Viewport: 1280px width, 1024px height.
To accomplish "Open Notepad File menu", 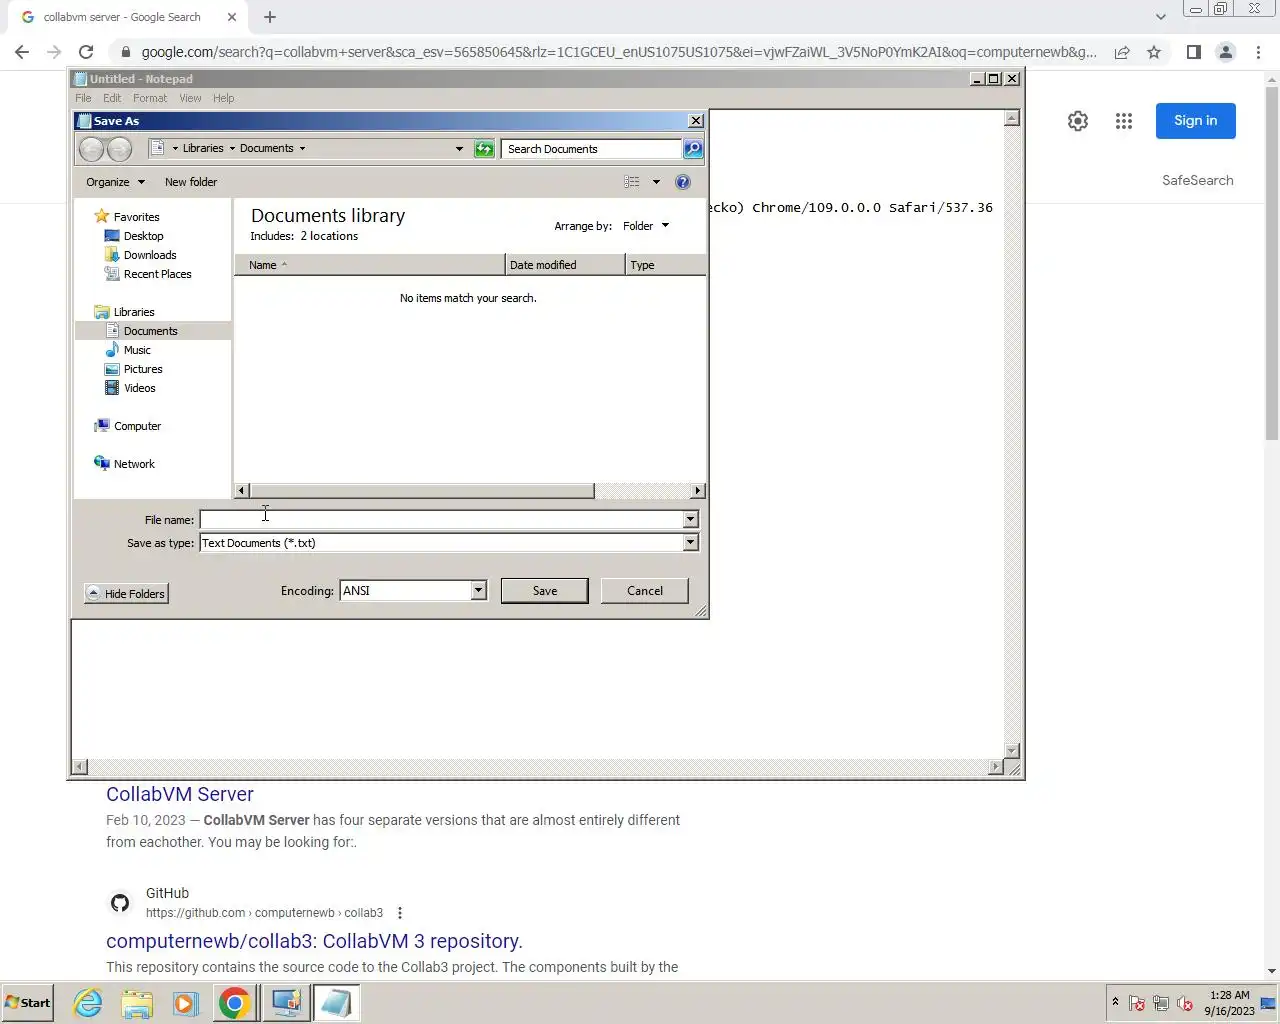I will (83, 98).
